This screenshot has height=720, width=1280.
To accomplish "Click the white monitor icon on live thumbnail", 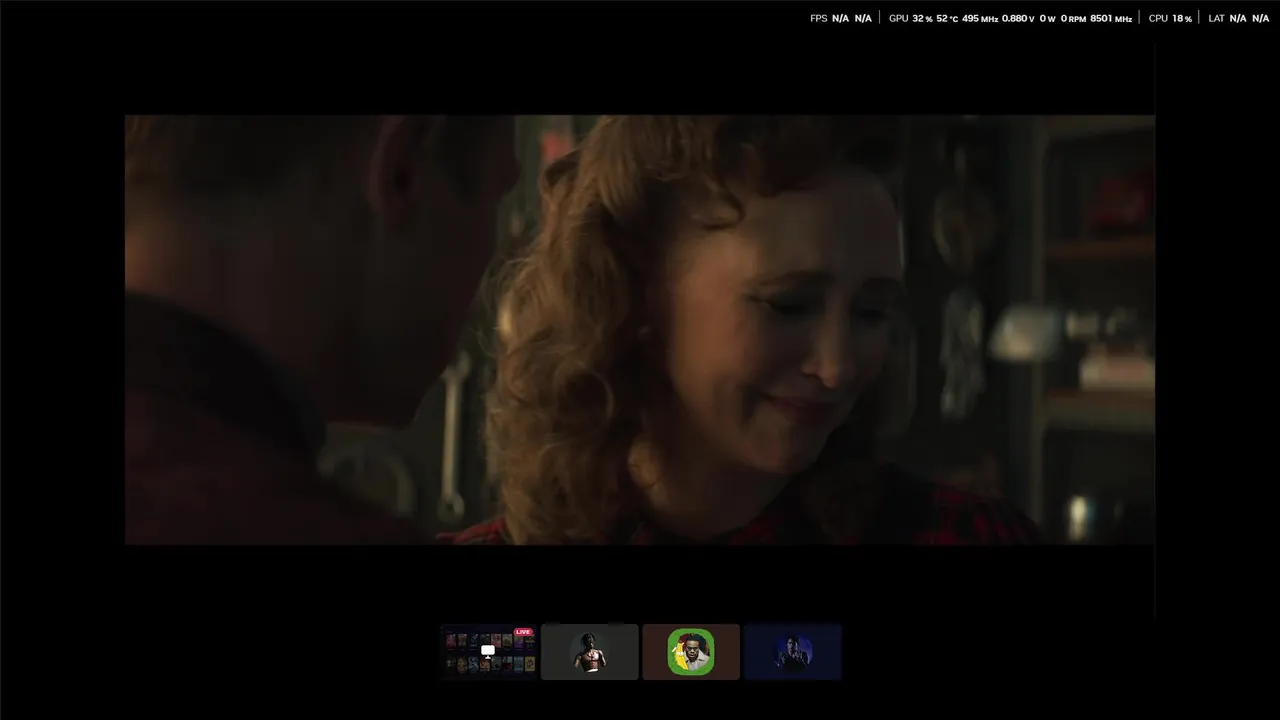I will coord(488,651).
